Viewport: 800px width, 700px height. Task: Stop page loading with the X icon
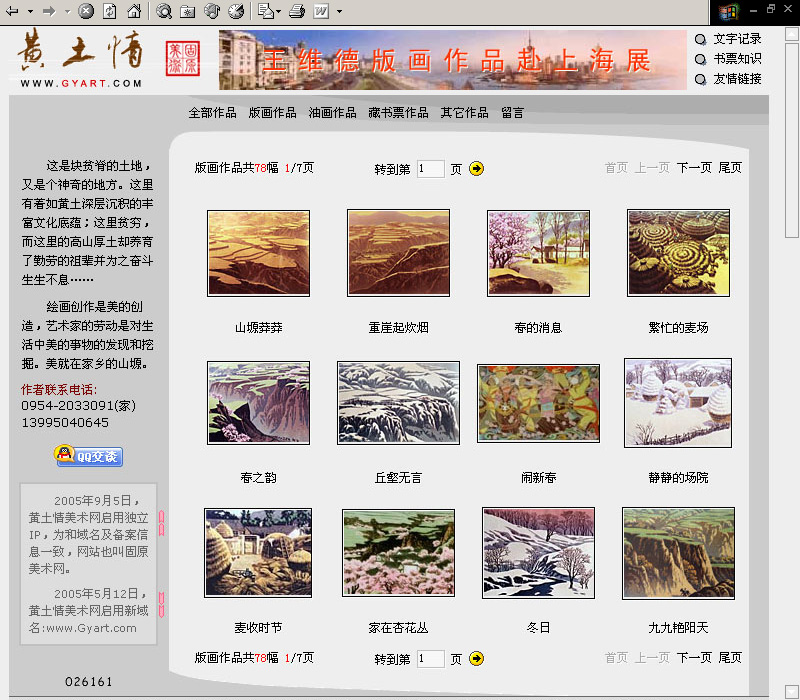(x=86, y=11)
